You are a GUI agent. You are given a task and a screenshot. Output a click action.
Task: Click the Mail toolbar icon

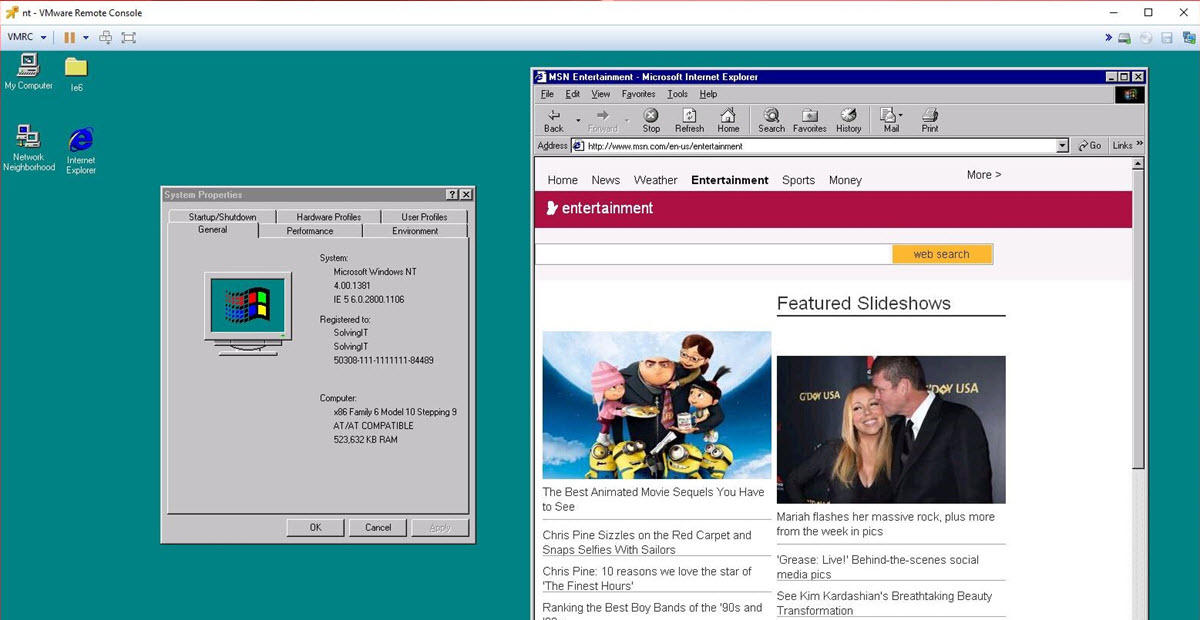click(x=889, y=115)
